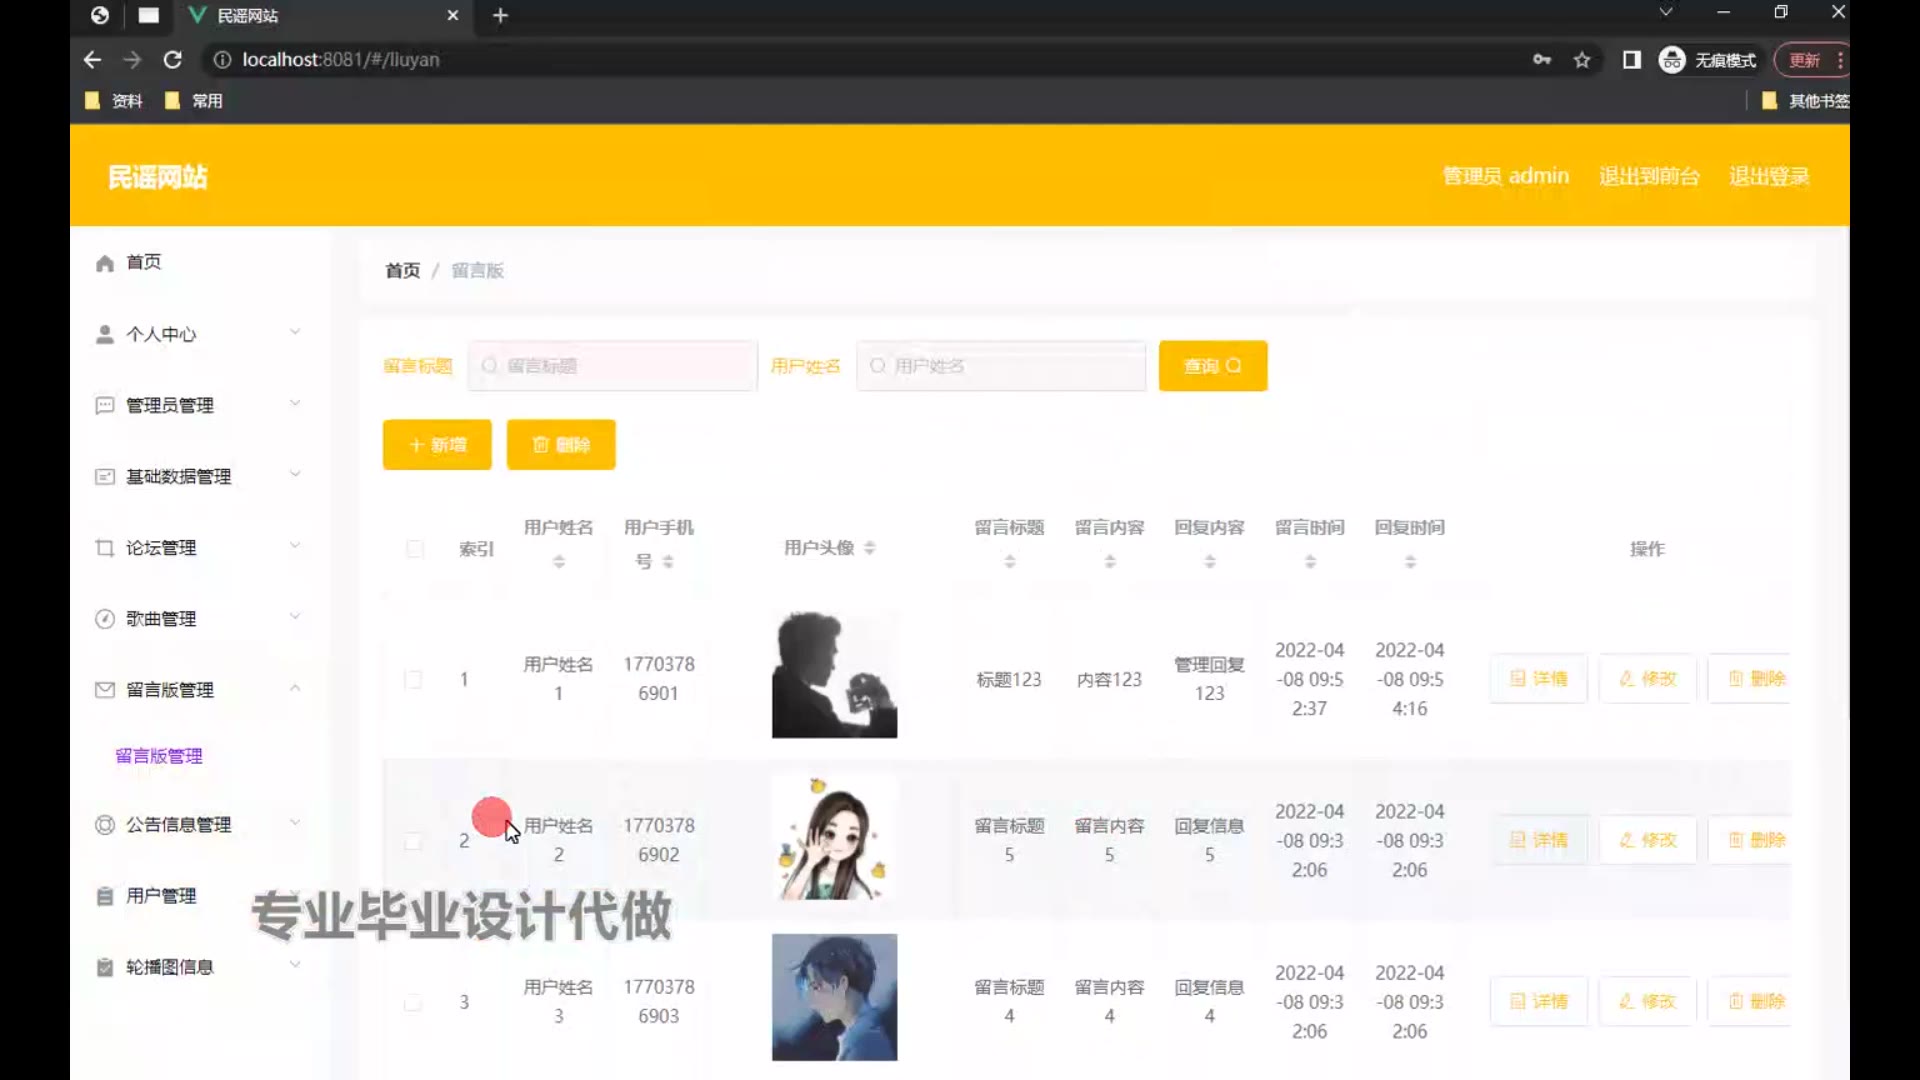Open 基础数据管理 menu item

coord(178,477)
